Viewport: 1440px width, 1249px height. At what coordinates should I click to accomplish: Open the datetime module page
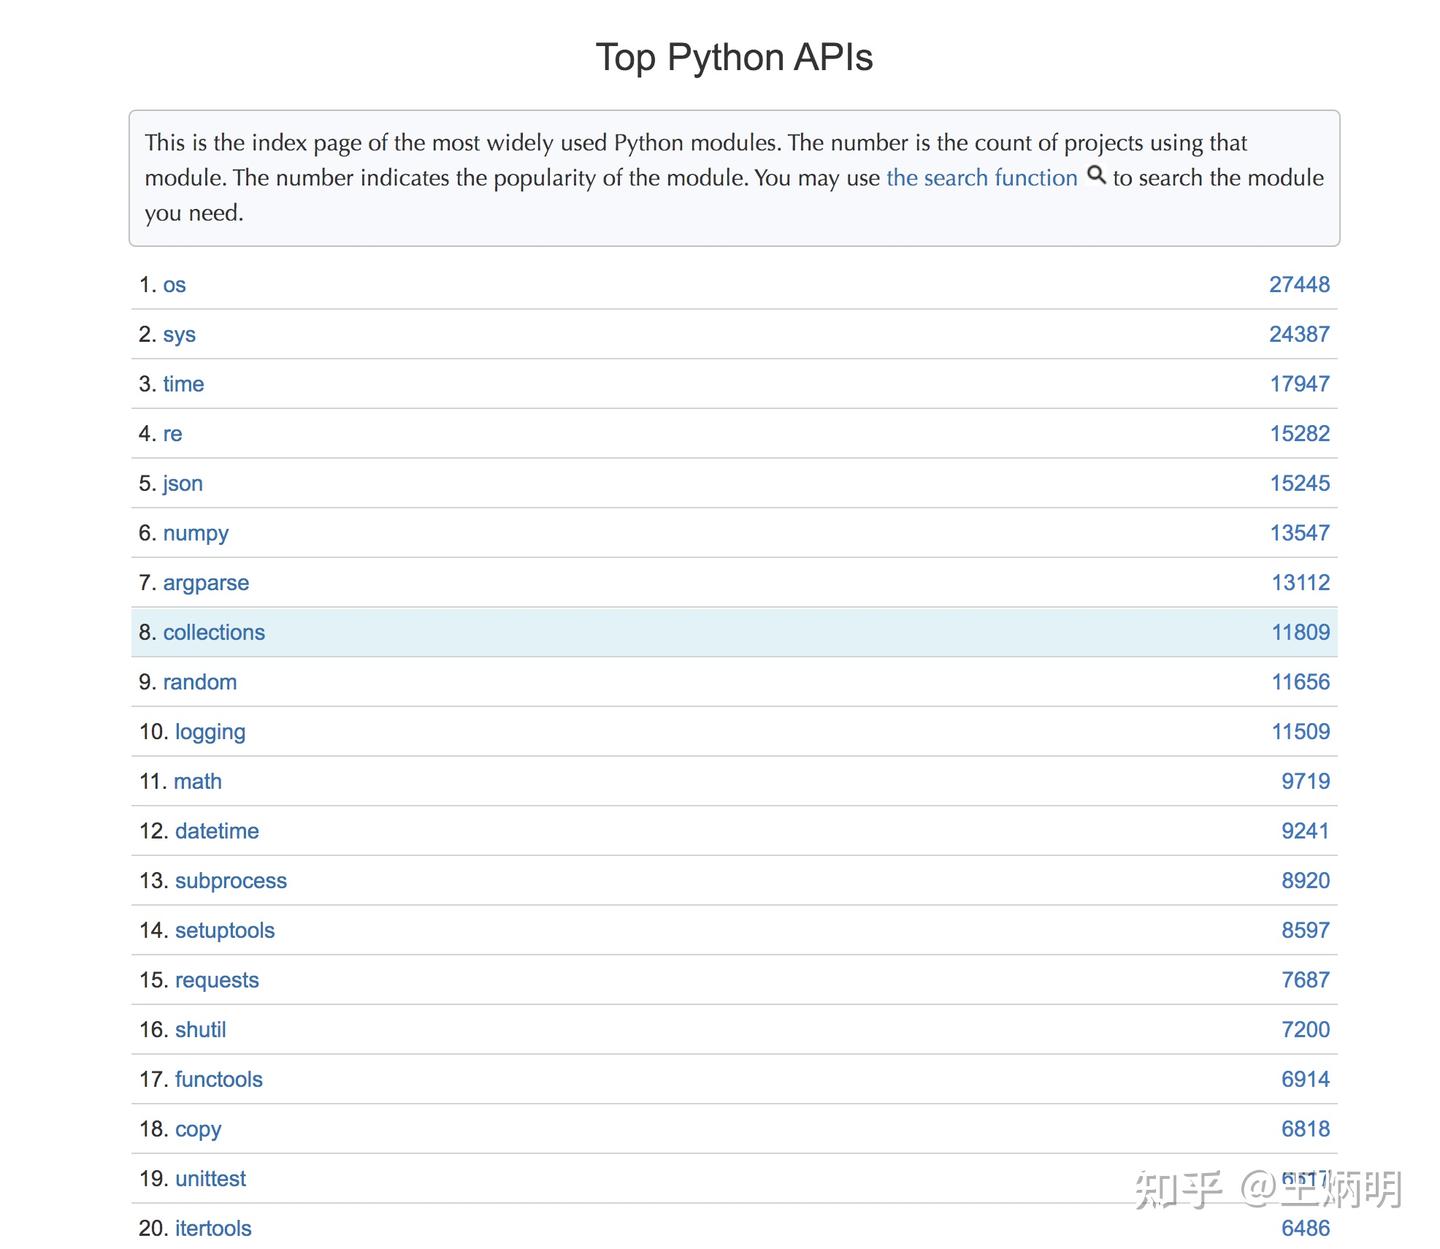coord(217,831)
